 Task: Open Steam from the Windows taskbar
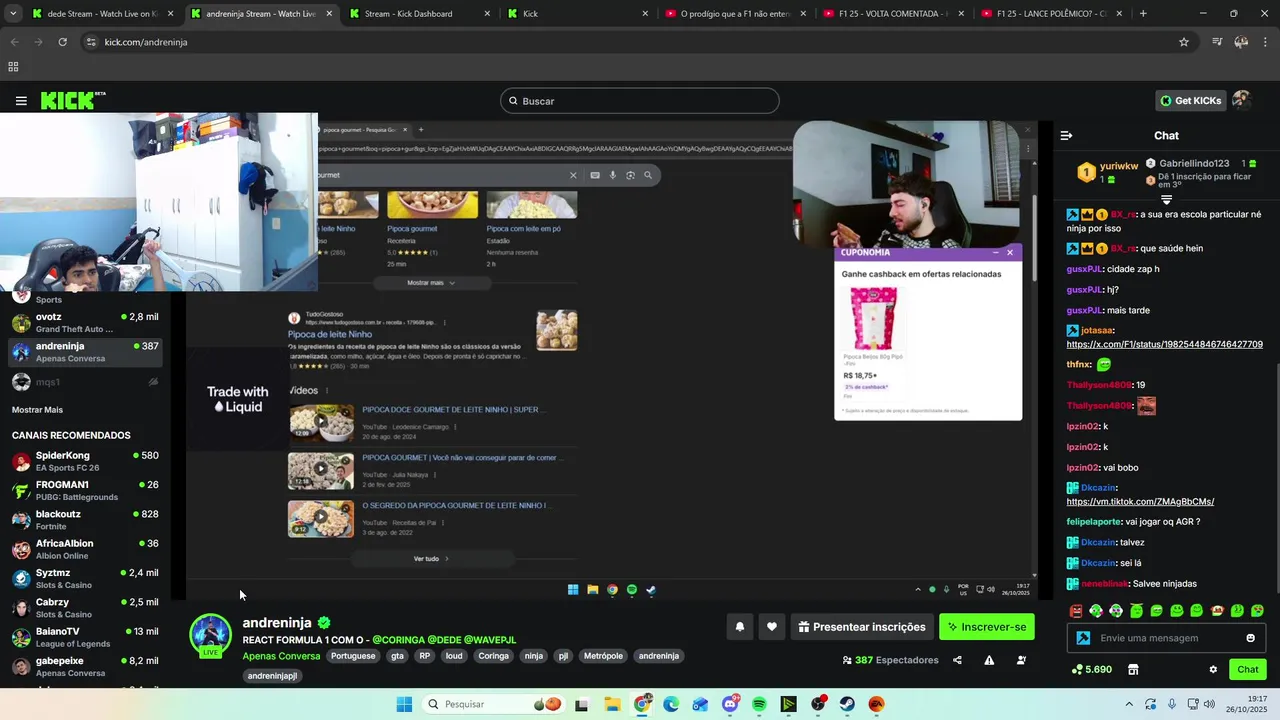847,704
